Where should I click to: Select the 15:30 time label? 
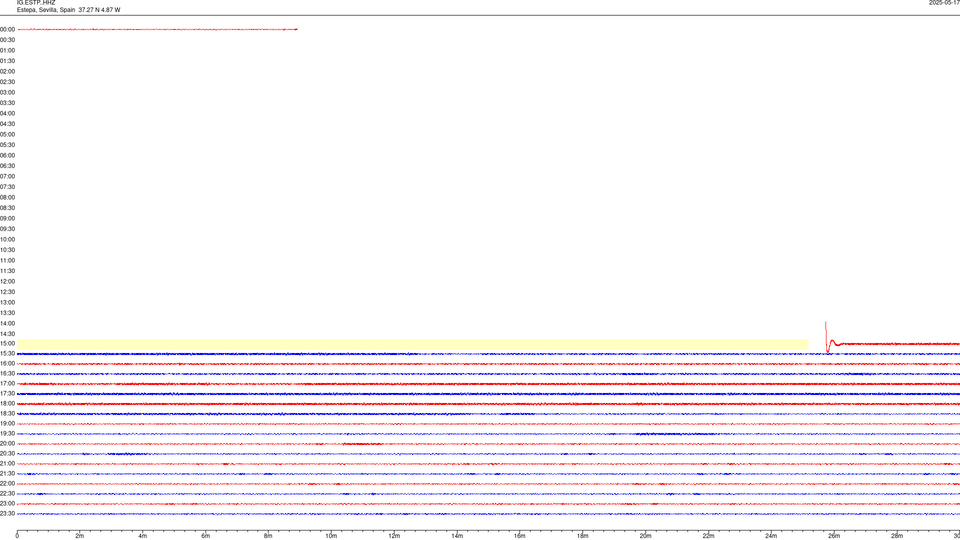(7, 354)
